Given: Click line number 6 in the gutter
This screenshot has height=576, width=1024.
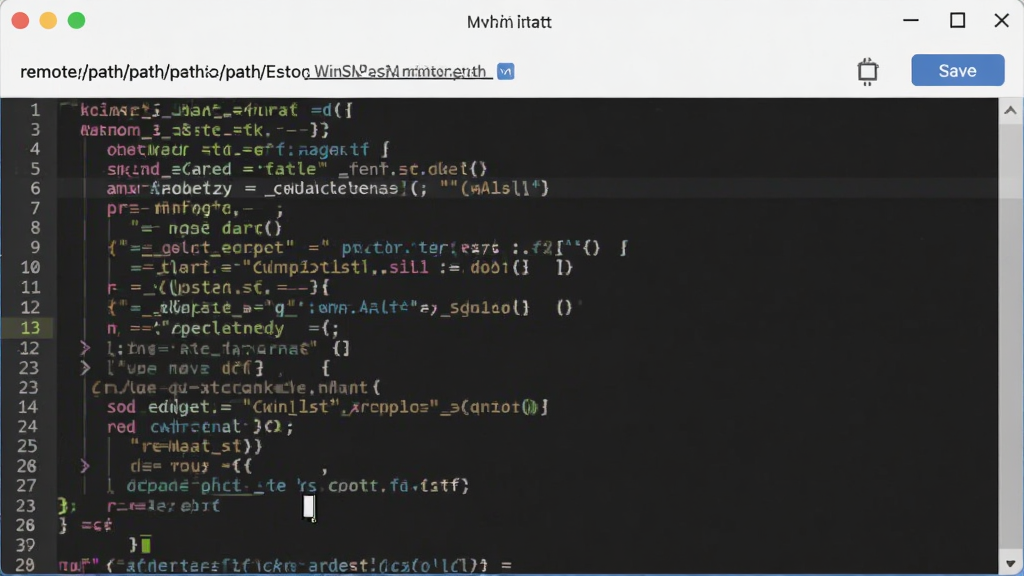Looking at the screenshot, I should click(35, 188).
